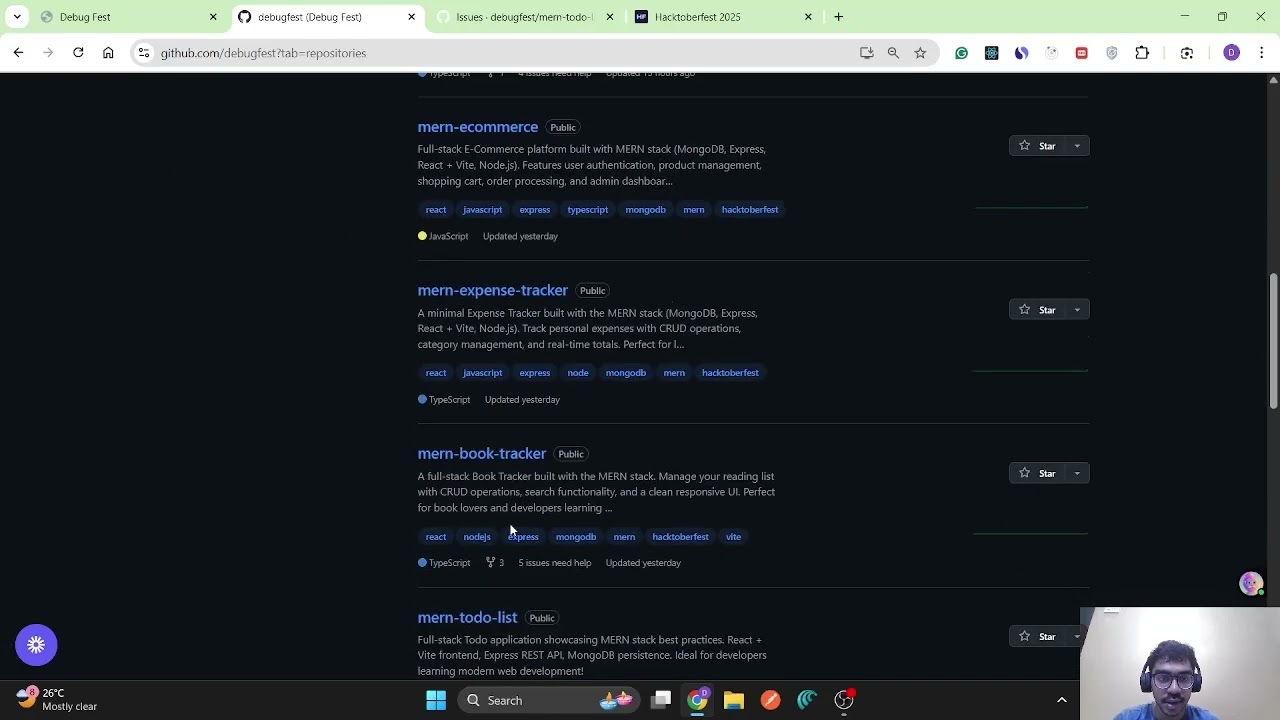Open Task View on the taskbar
This screenshot has width=1280, height=720.
pos(661,700)
